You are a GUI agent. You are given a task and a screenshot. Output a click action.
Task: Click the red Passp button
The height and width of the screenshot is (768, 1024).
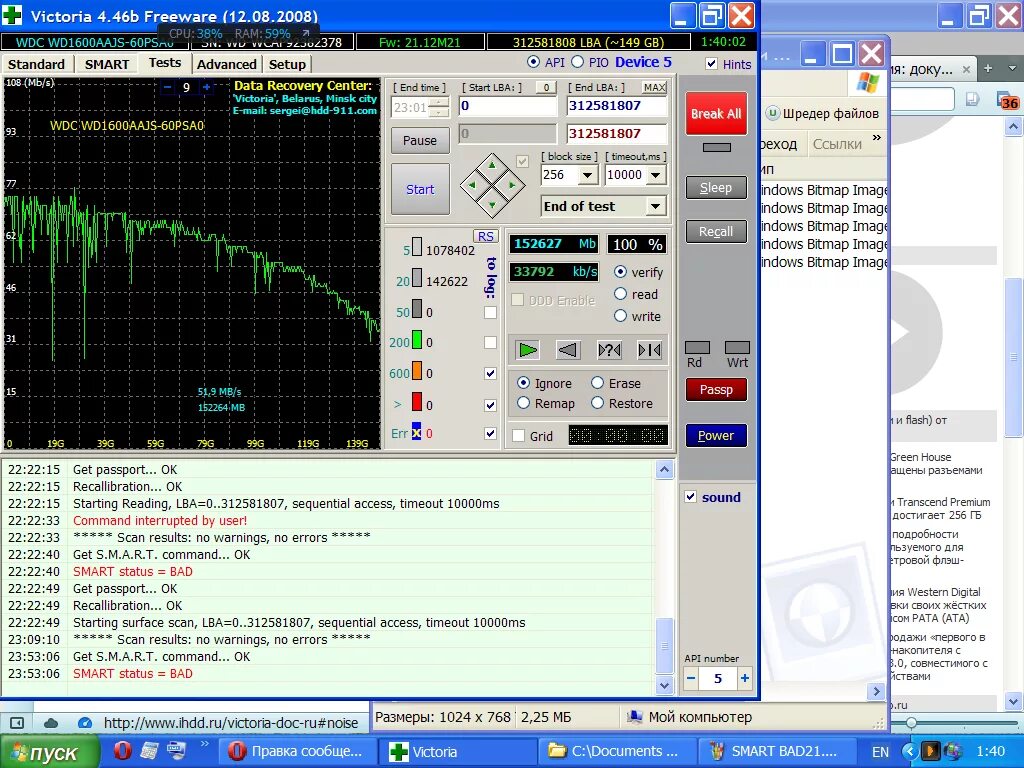[x=716, y=390]
